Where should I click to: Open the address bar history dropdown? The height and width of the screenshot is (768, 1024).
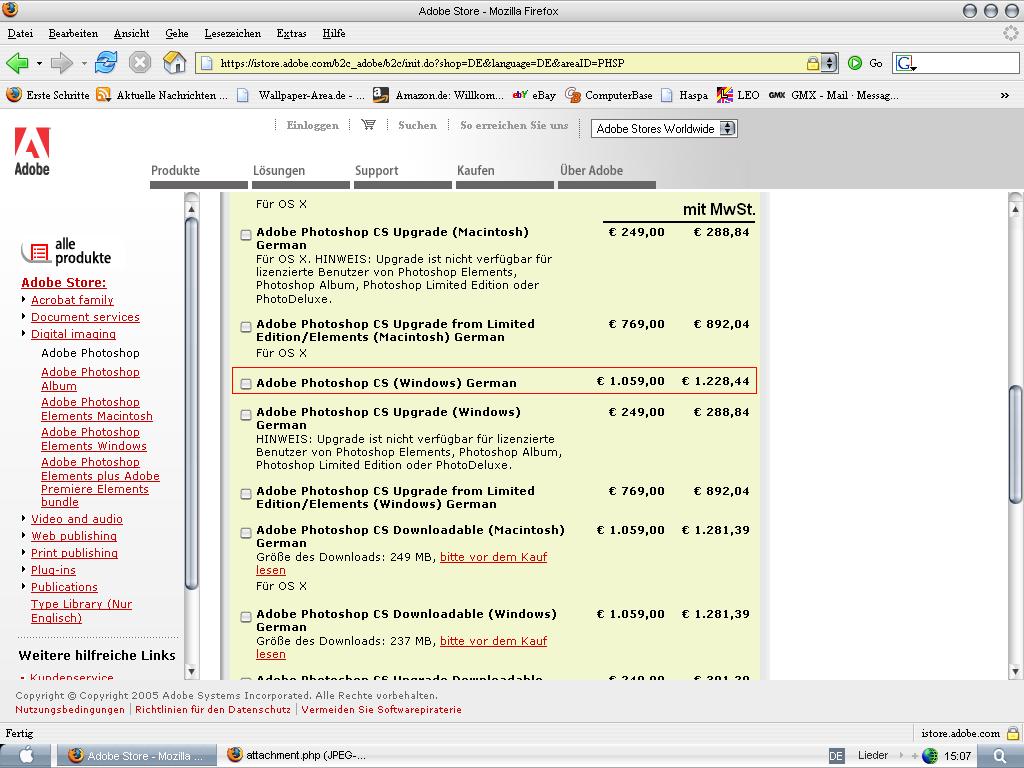(829, 63)
